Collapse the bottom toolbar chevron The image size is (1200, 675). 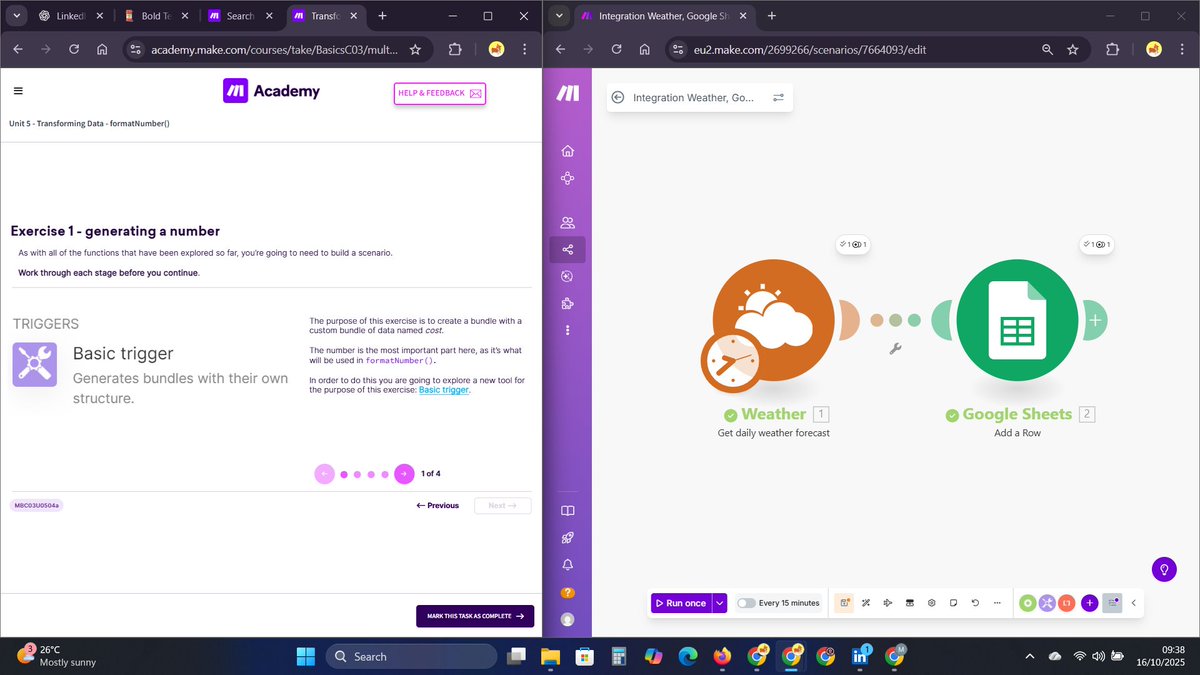coord(1133,603)
